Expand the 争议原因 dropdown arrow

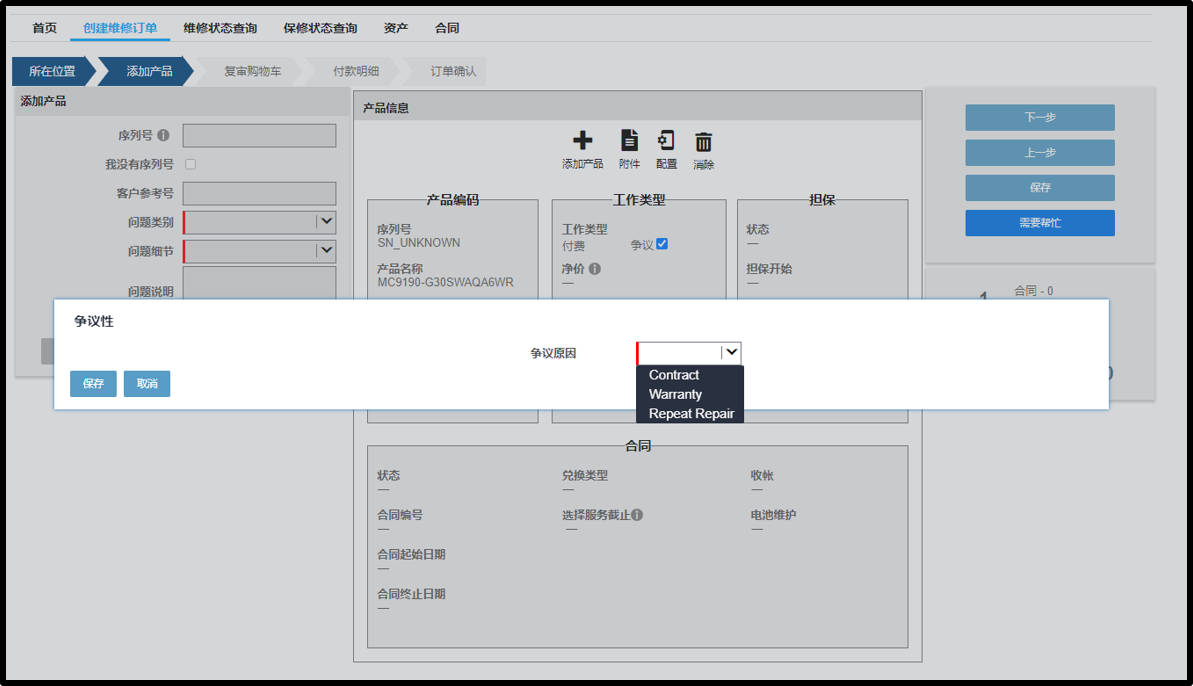731,352
